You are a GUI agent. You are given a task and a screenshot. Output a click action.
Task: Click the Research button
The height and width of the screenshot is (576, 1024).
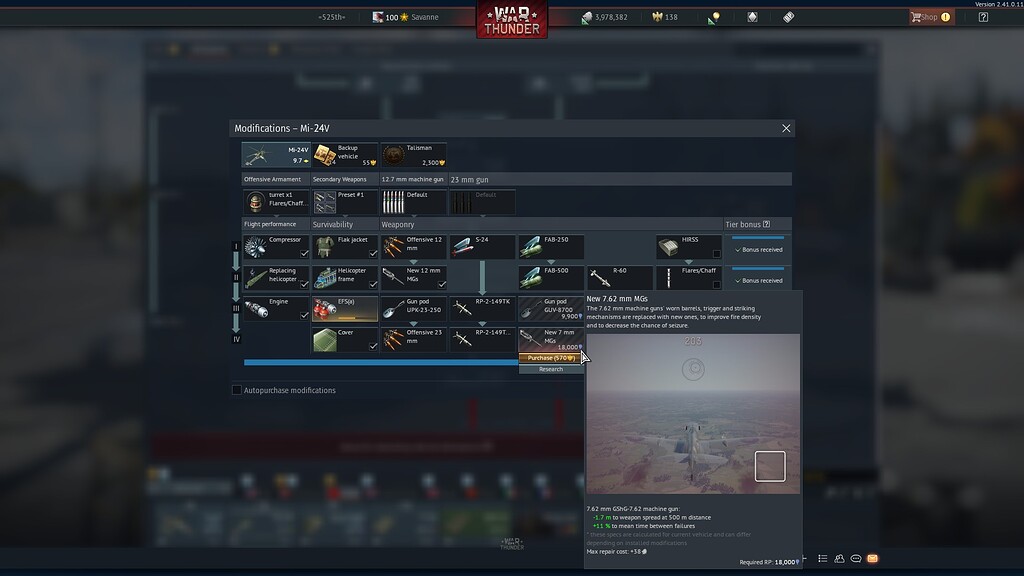(551, 369)
